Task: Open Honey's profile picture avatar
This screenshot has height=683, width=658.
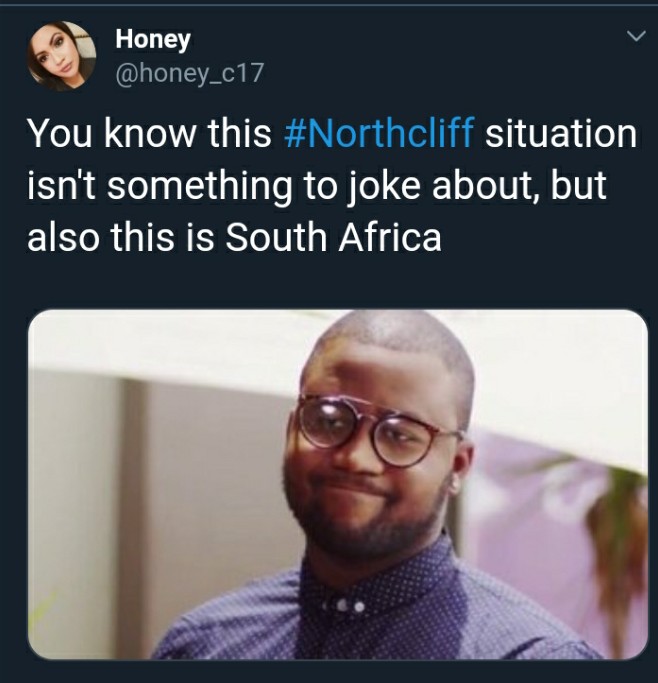Action: click(61, 56)
